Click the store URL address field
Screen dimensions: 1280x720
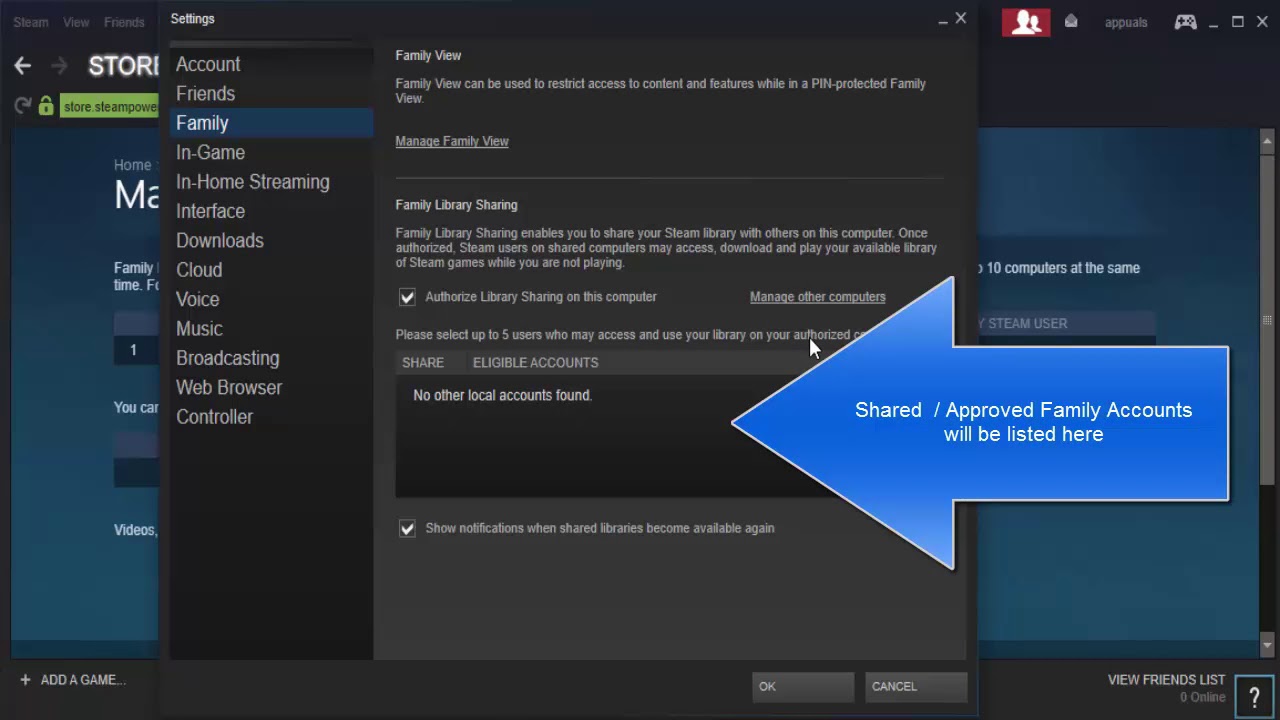(x=109, y=107)
